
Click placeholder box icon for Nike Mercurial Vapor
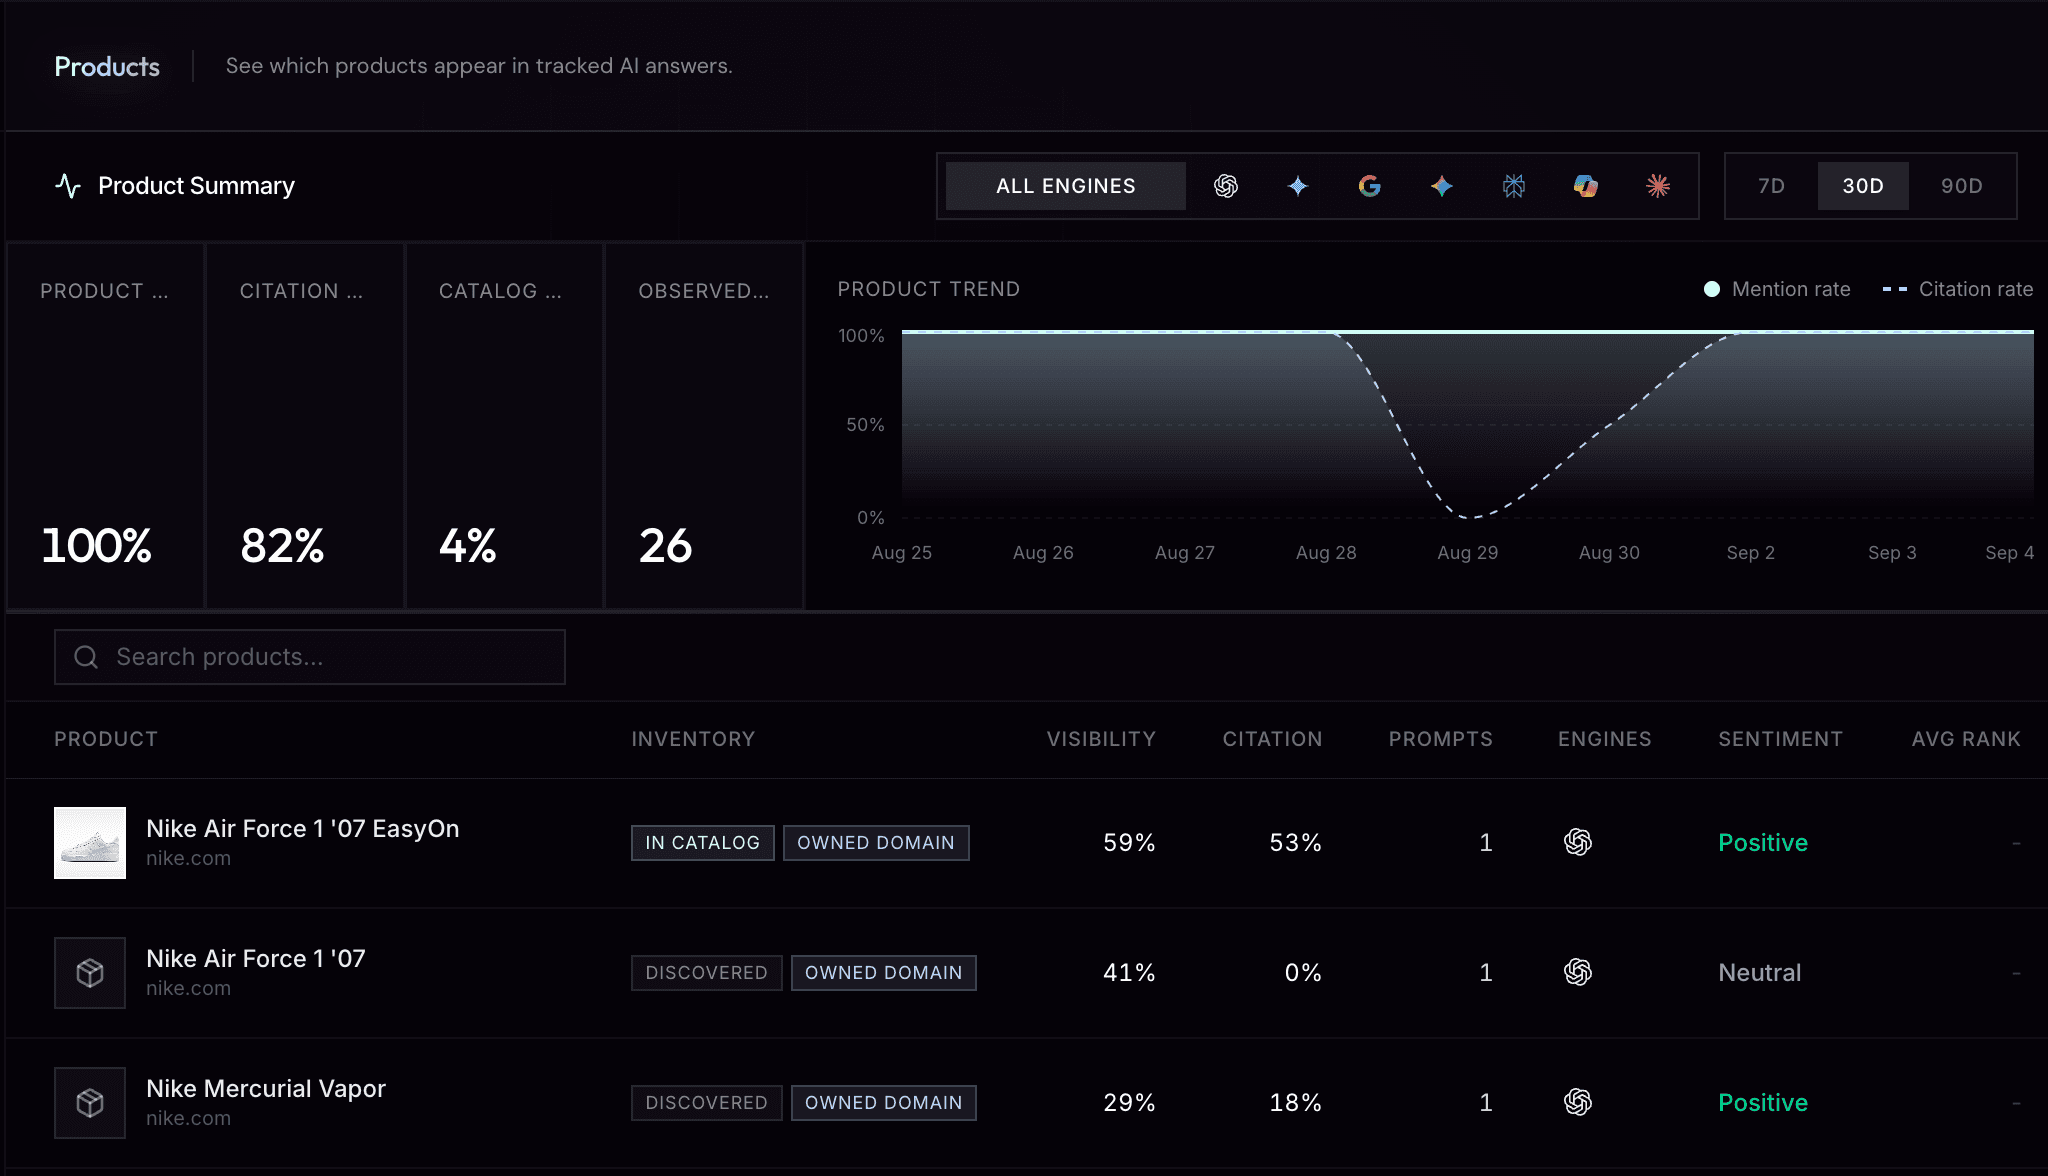pyautogui.click(x=90, y=1103)
